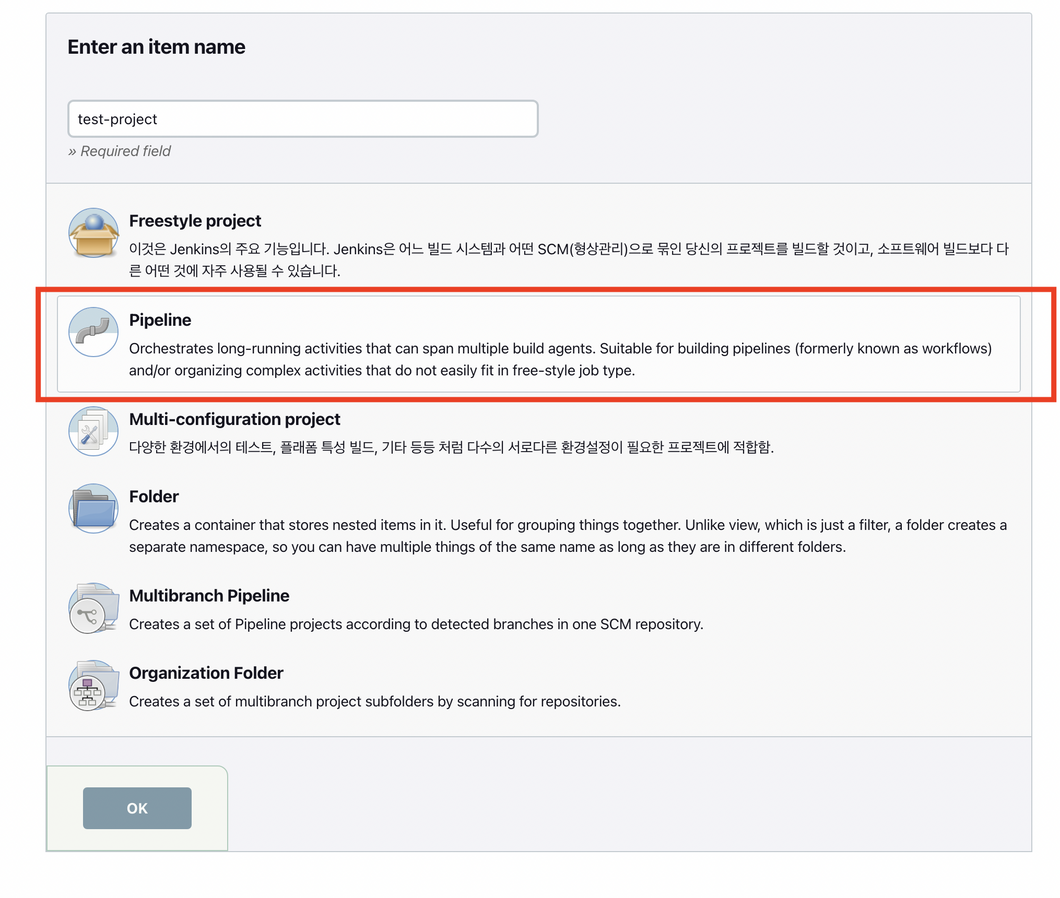Select the Freestyle project title
Screen dimensions: 1060x898
(x=195, y=221)
